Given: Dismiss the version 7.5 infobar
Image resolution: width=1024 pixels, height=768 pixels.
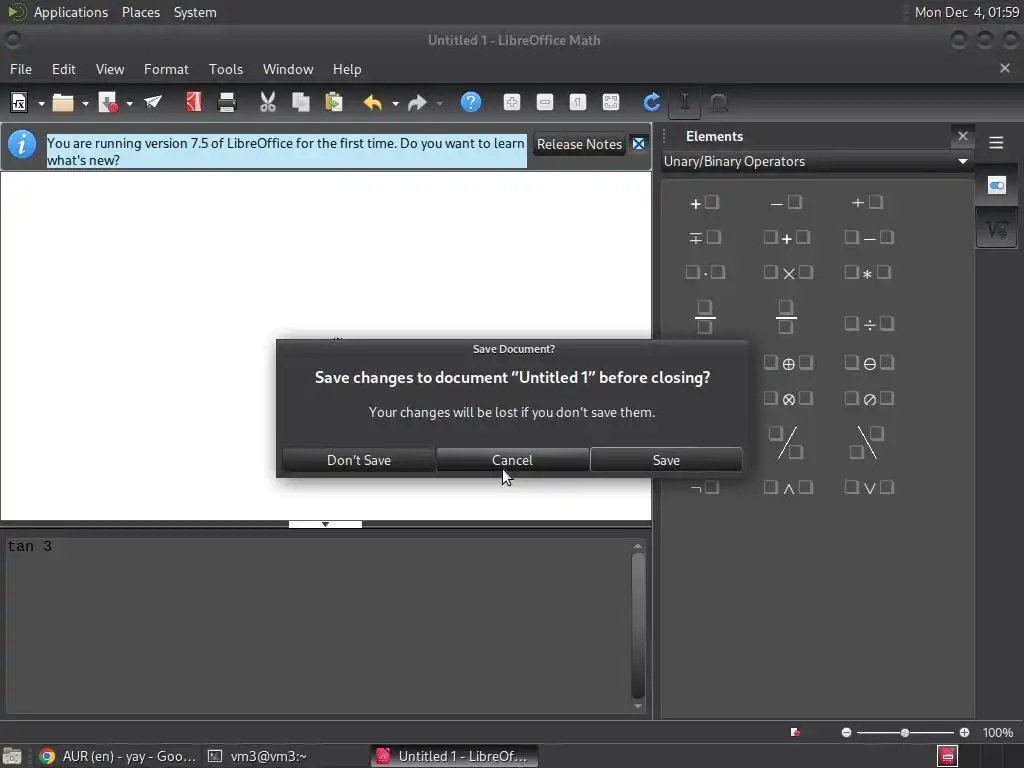Looking at the screenshot, I should pos(639,144).
